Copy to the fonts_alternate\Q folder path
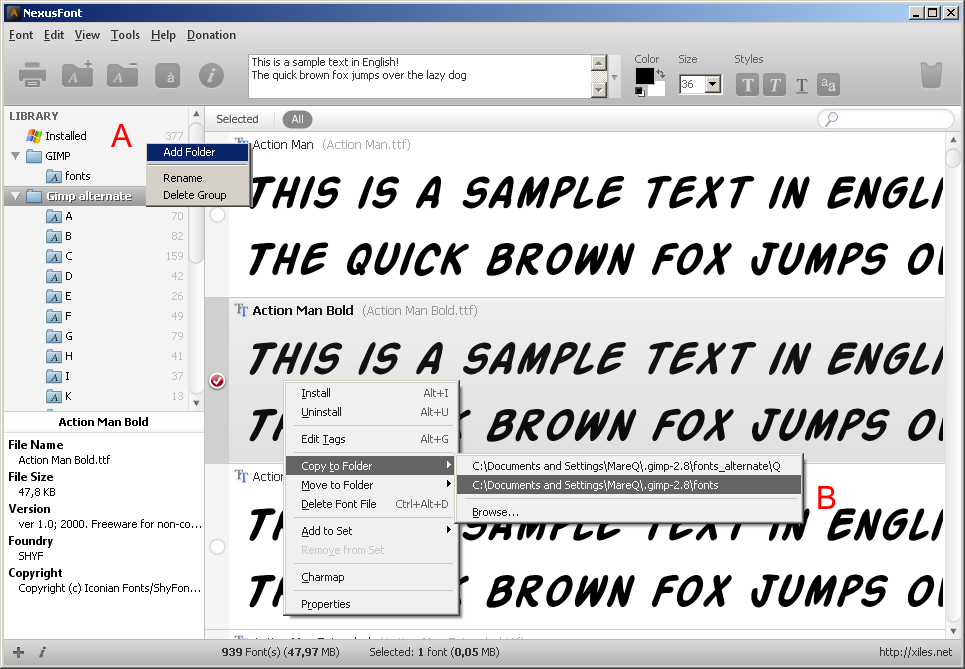 629,466
